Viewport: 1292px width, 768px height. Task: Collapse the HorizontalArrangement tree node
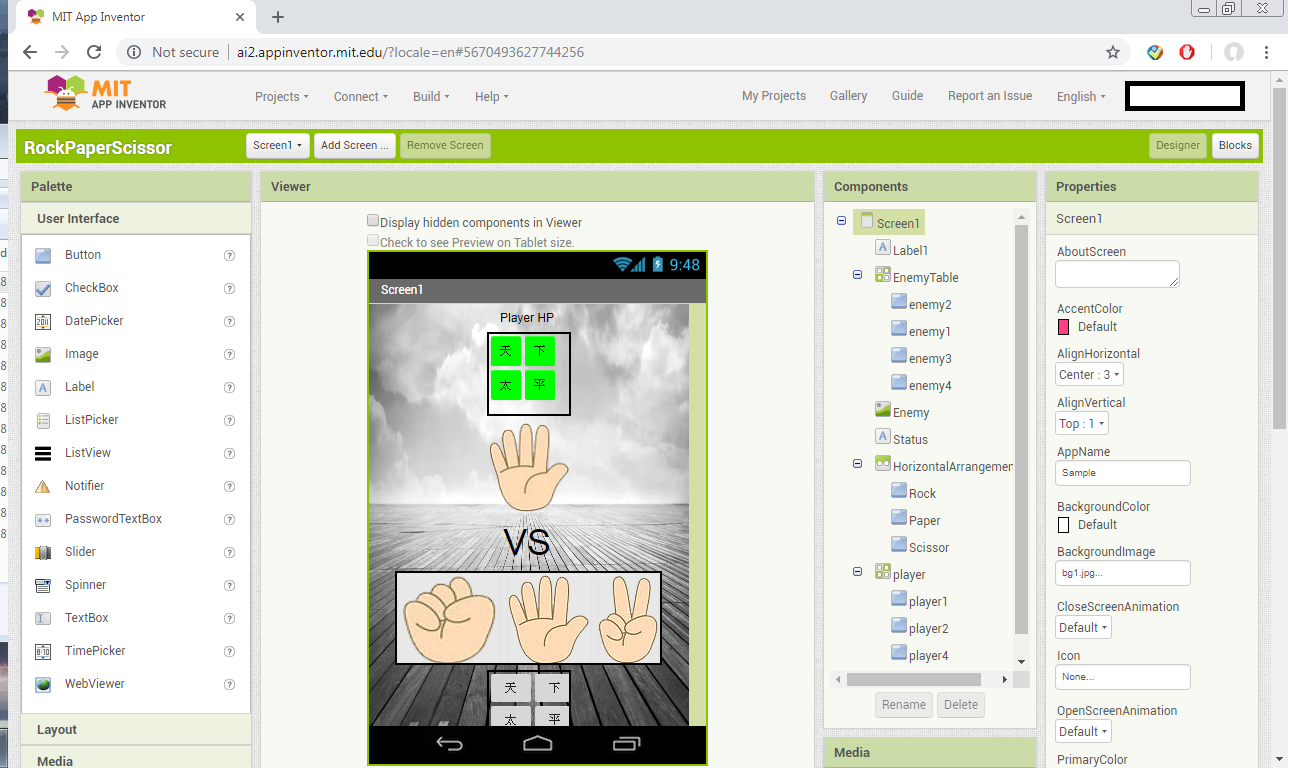857,464
